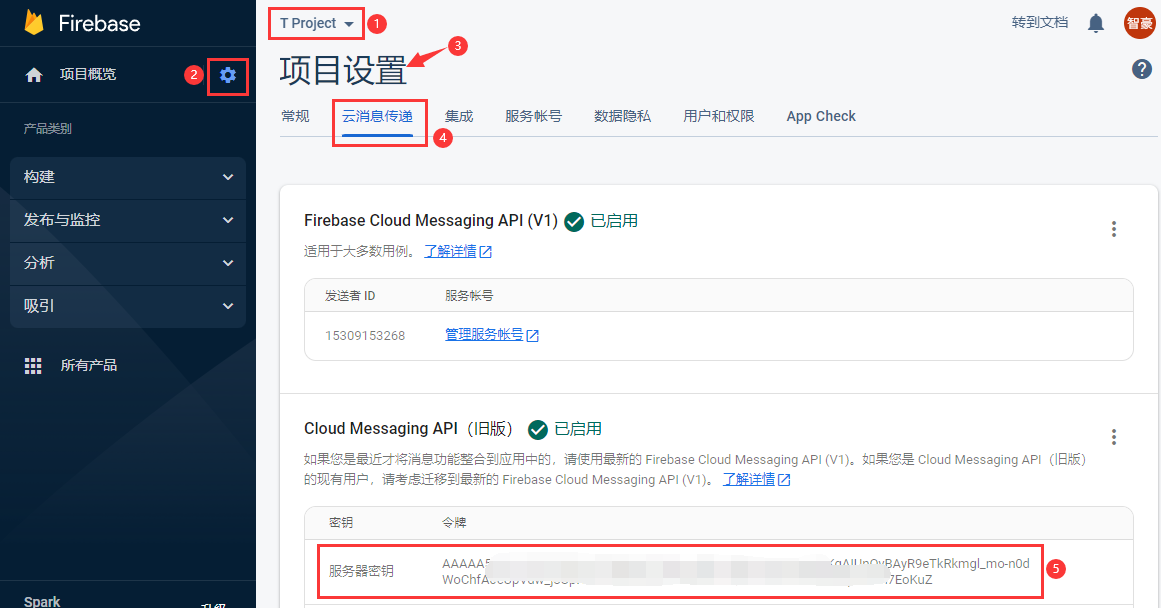This screenshot has width=1161, height=608.
Task: Open the 服务帐号 tab
Action: click(x=533, y=116)
